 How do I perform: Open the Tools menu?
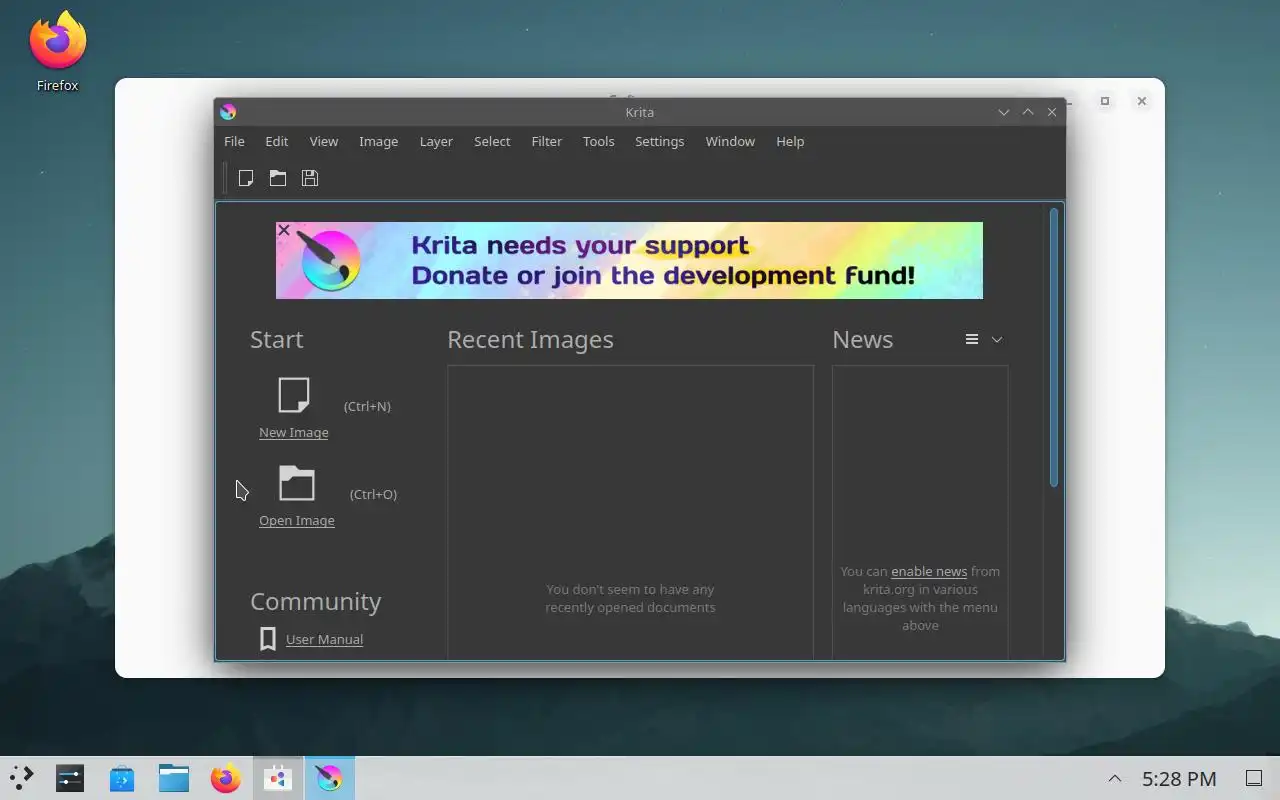coord(599,141)
